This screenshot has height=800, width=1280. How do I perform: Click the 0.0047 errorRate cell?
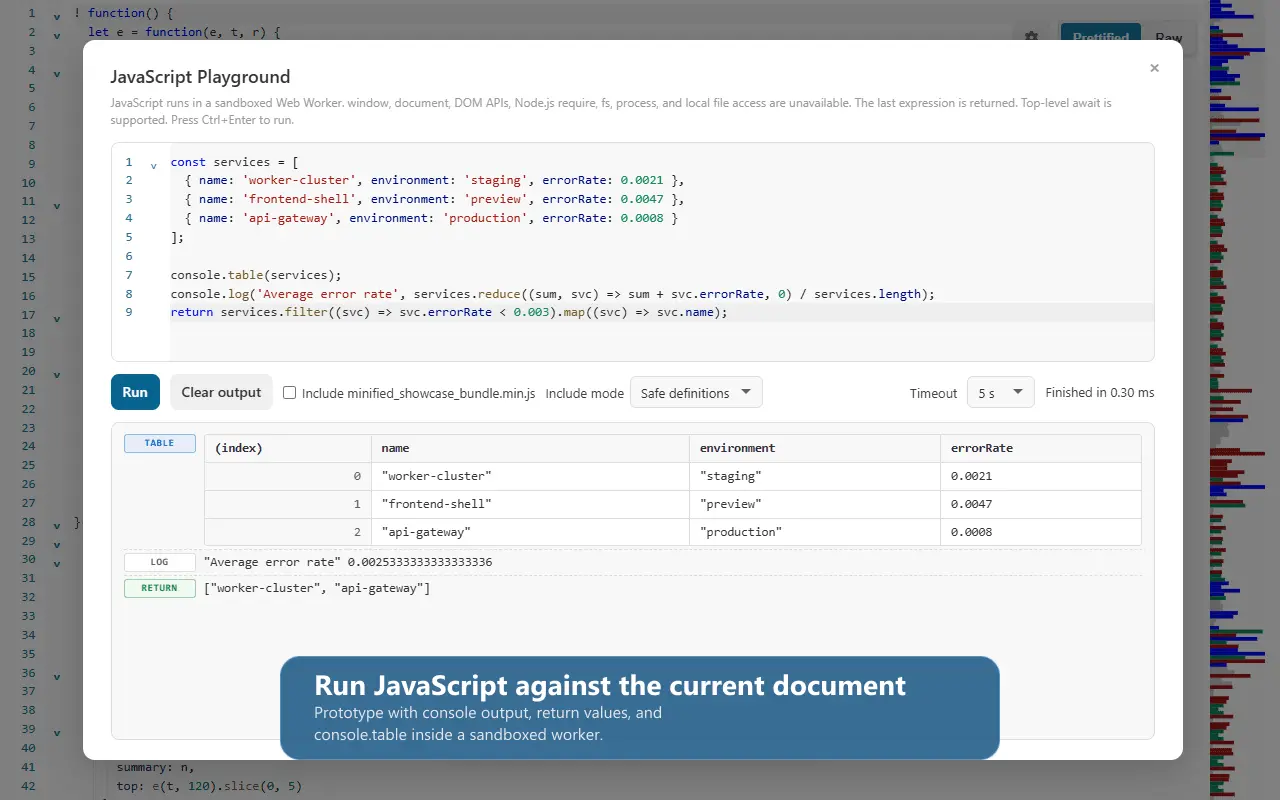(x=1040, y=504)
